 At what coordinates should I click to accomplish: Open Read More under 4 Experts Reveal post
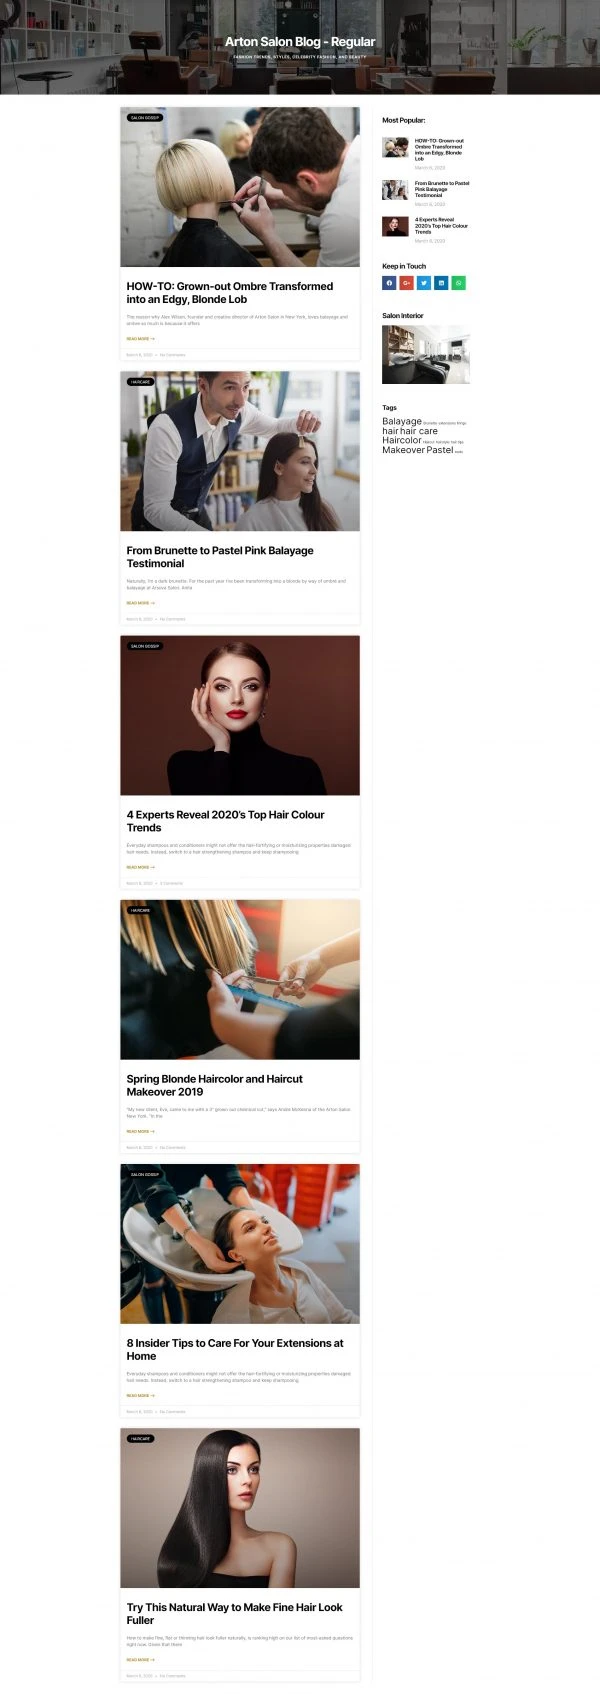[x=140, y=867]
